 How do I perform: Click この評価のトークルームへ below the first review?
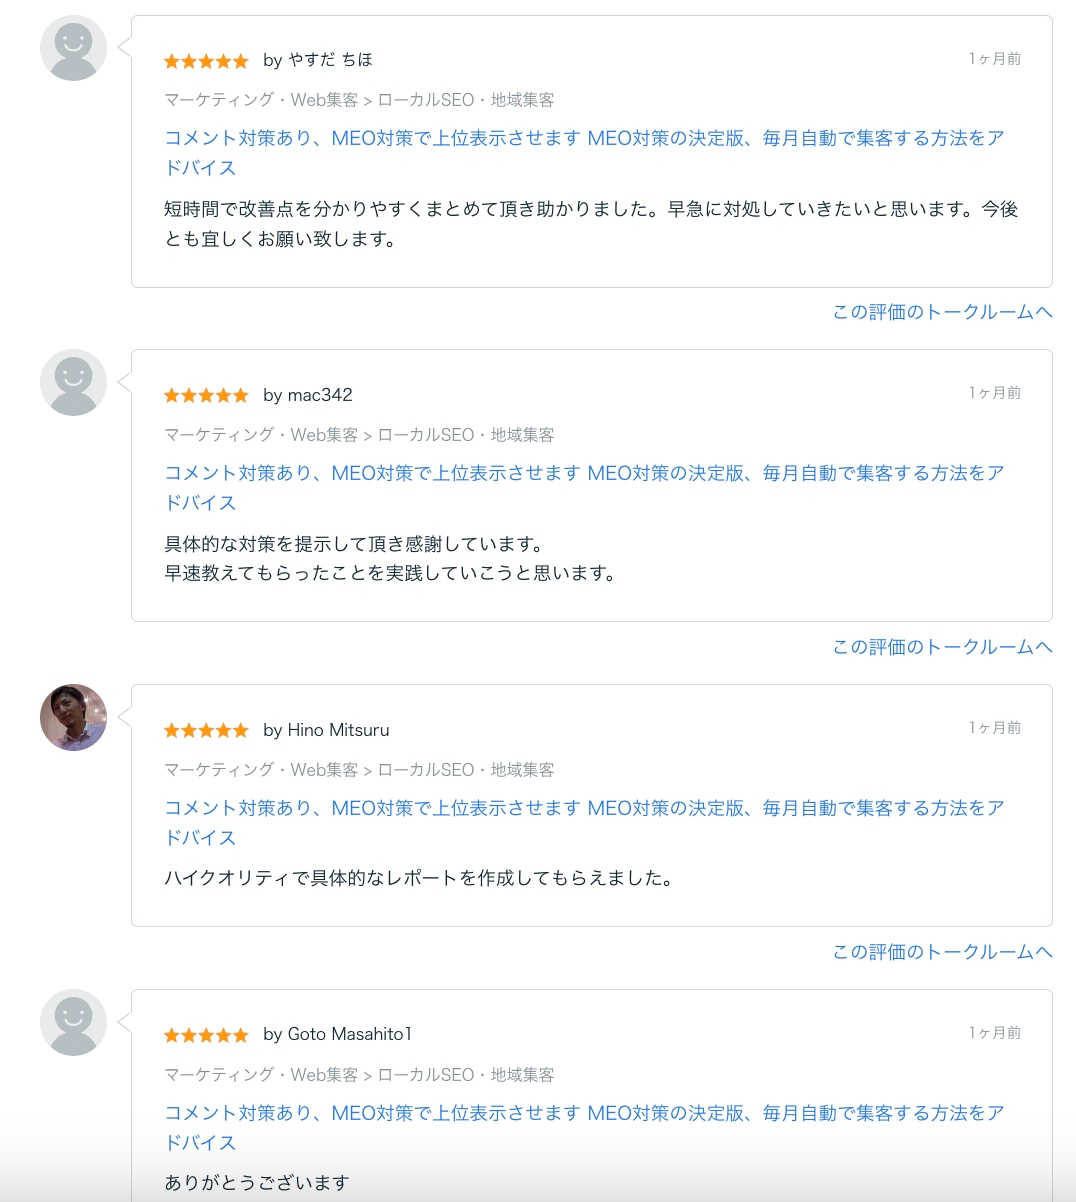click(x=941, y=312)
